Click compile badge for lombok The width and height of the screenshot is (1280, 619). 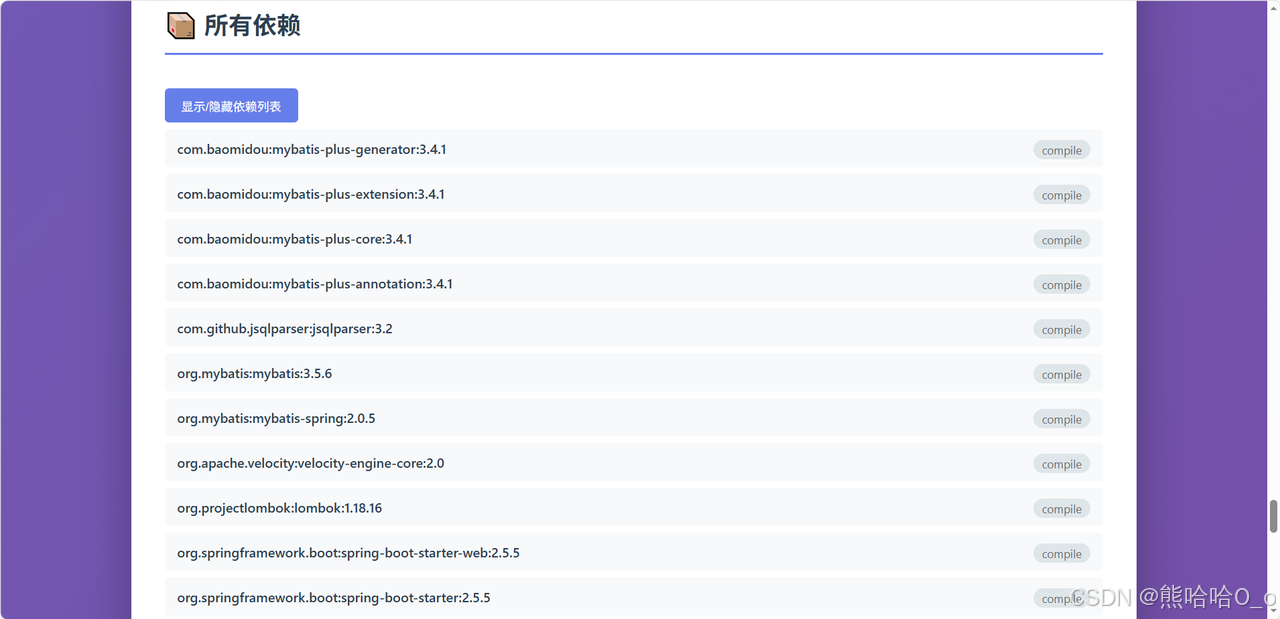coord(1061,509)
